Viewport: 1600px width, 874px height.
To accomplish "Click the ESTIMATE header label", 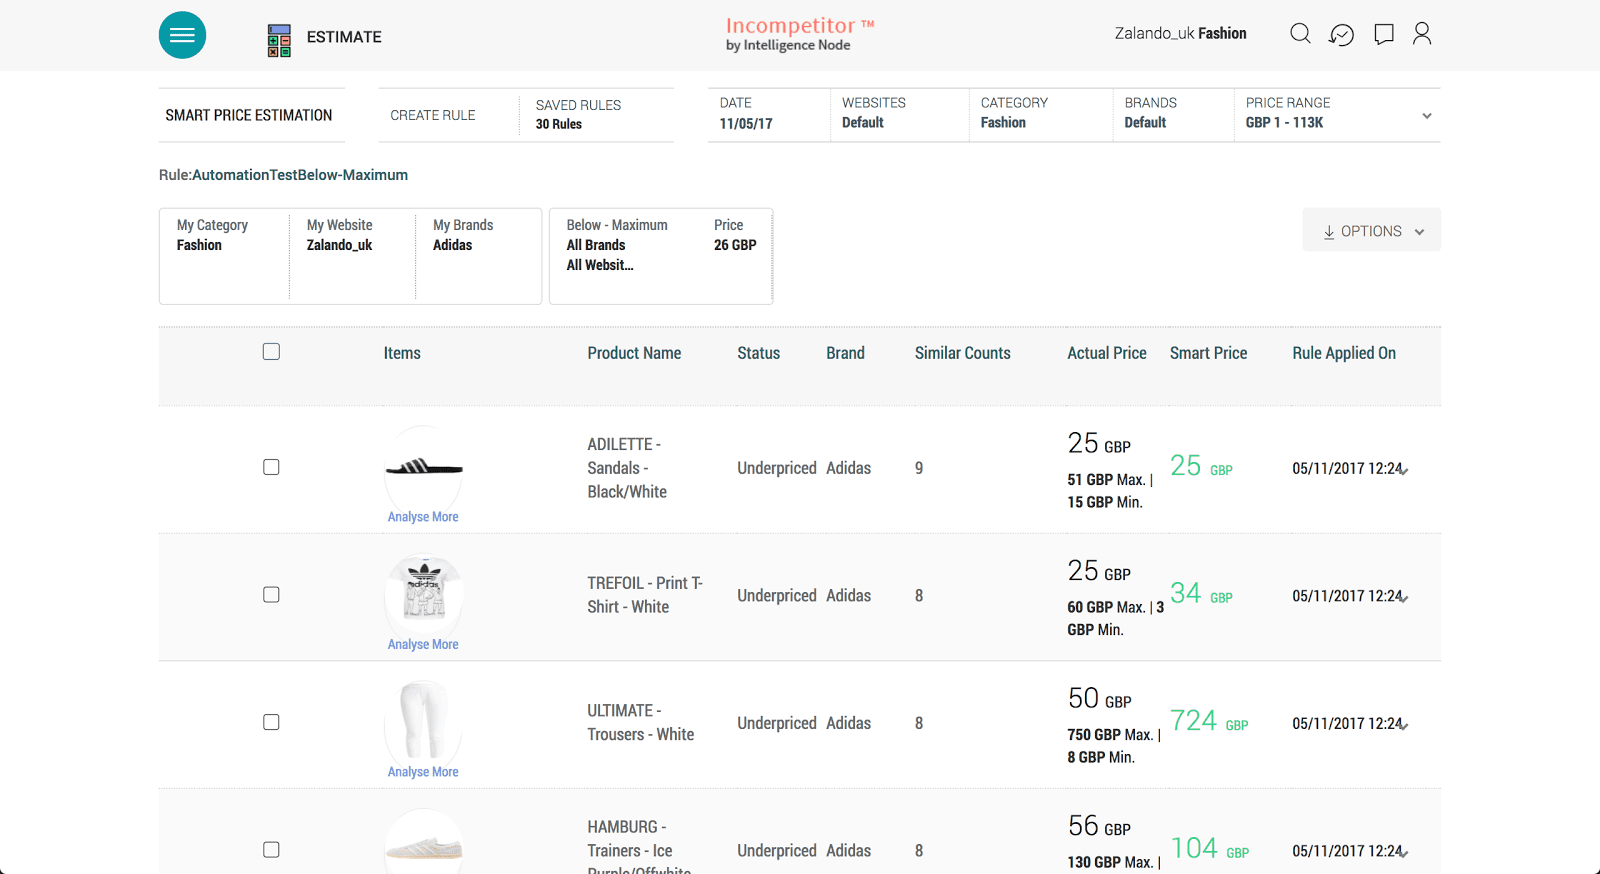I will tap(344, 37).
